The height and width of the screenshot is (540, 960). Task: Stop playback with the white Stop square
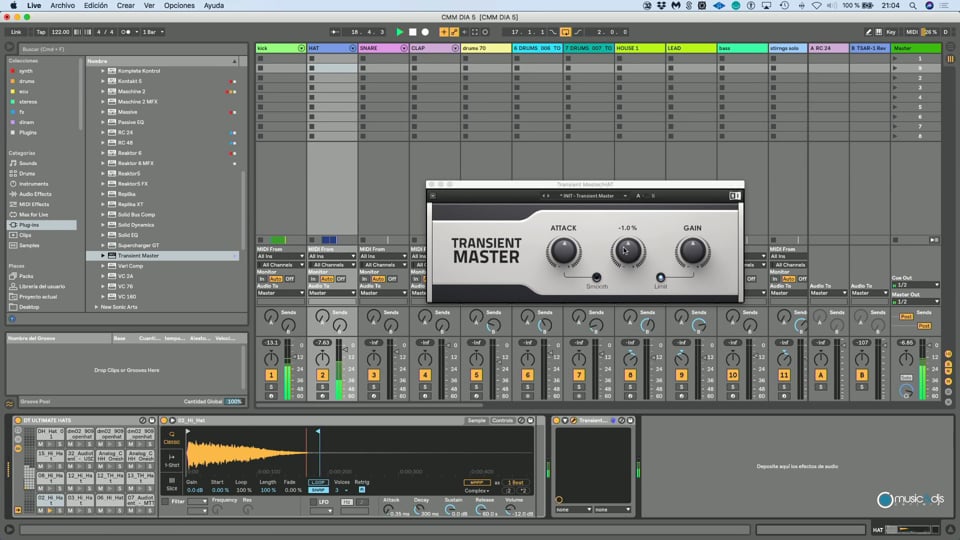click(x=413, y=32)
